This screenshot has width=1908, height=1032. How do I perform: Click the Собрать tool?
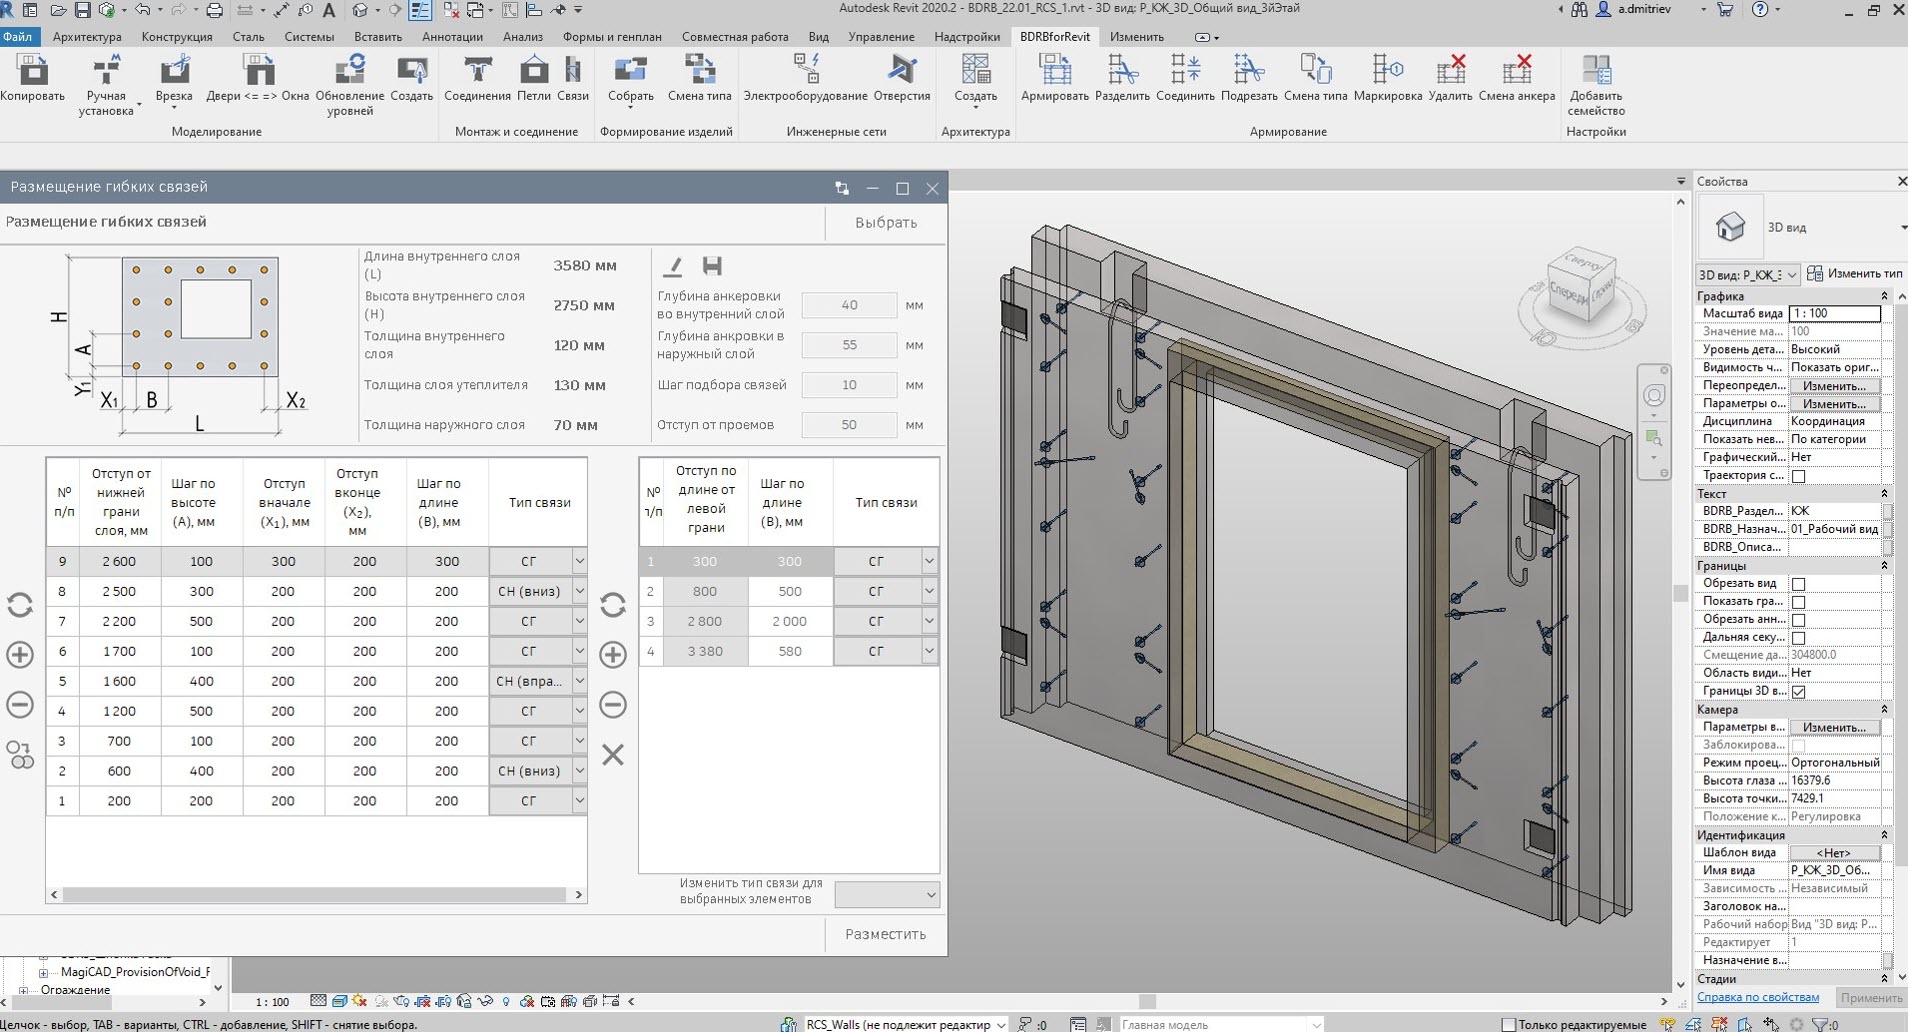pyautogui.click(x=630, y=80)
